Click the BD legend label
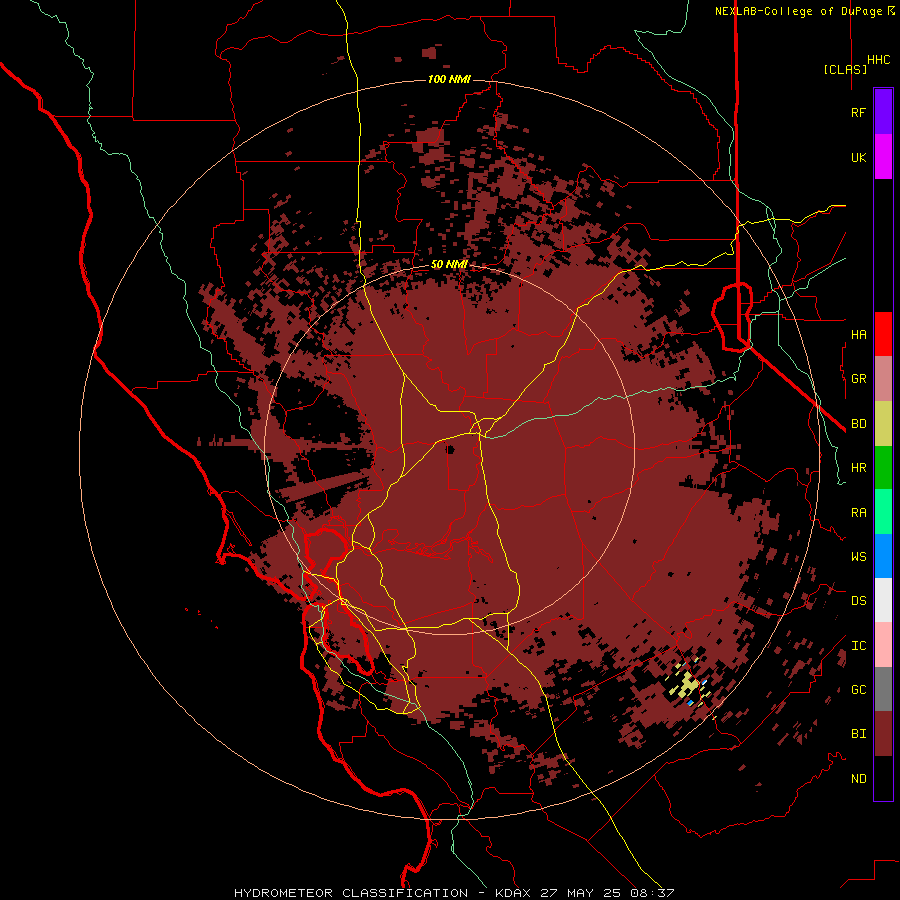The image size is (900, 900). (858, 424)
